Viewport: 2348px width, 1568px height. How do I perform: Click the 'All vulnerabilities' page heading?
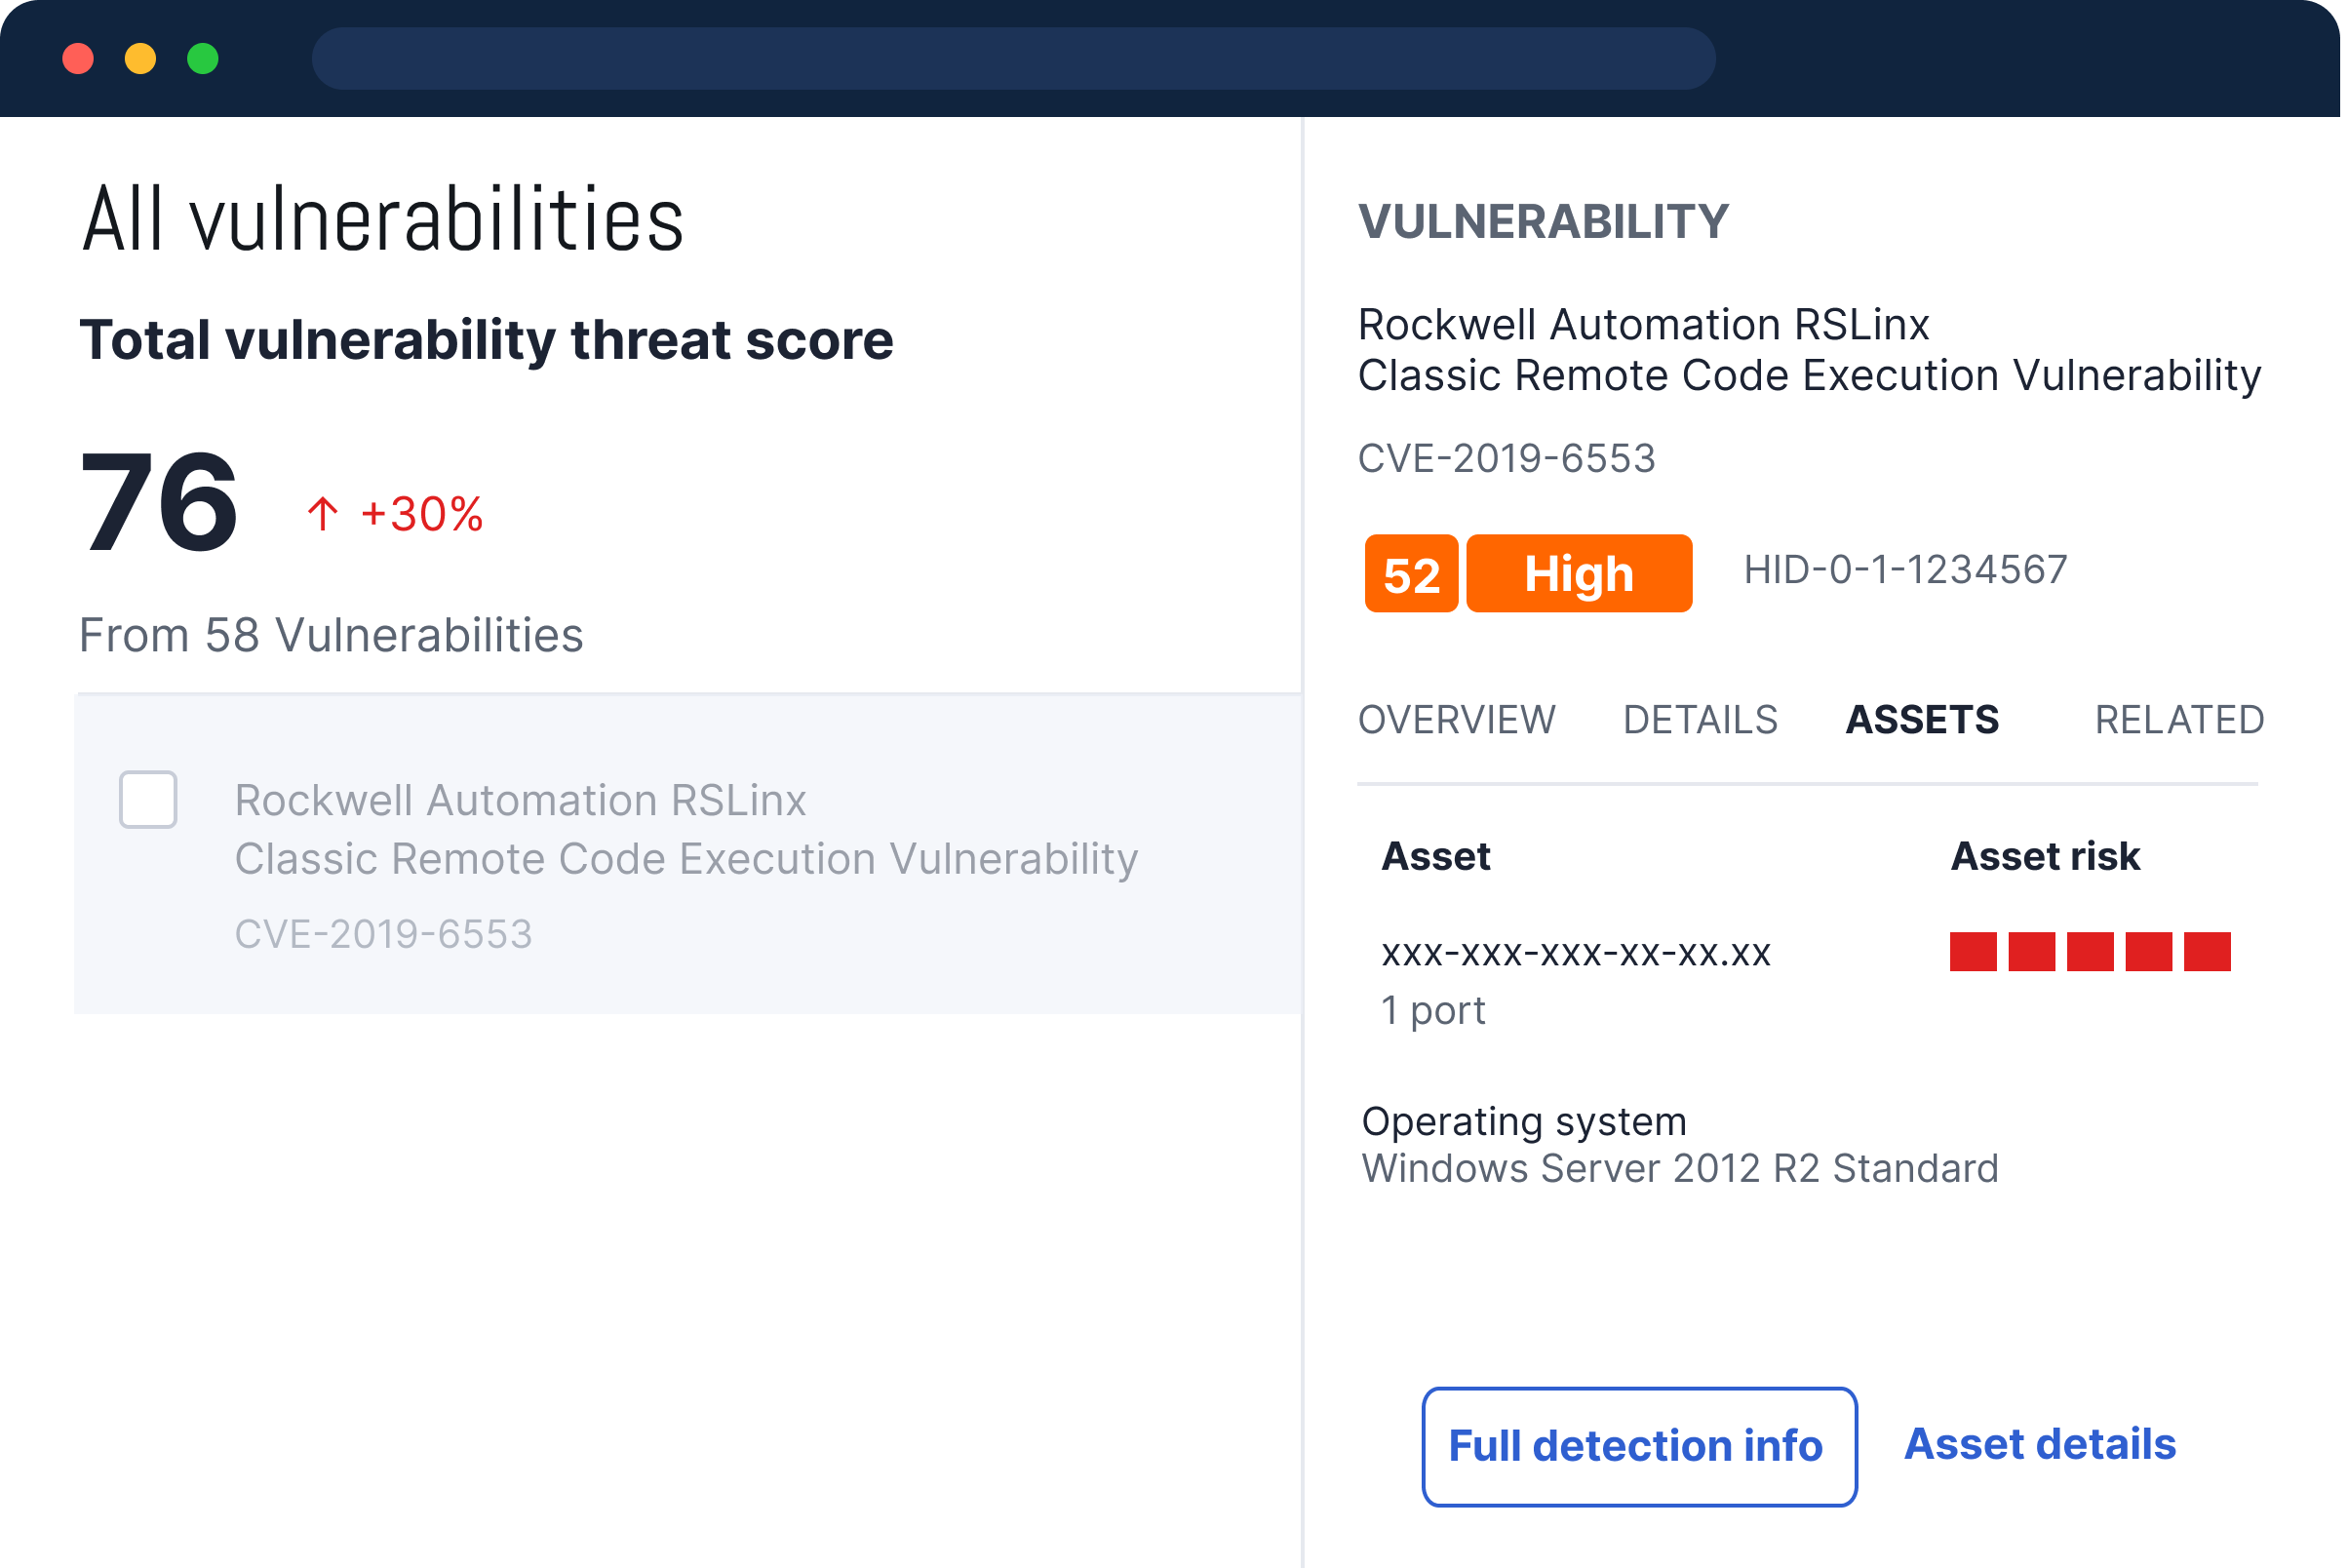click(x=383, y=218)
